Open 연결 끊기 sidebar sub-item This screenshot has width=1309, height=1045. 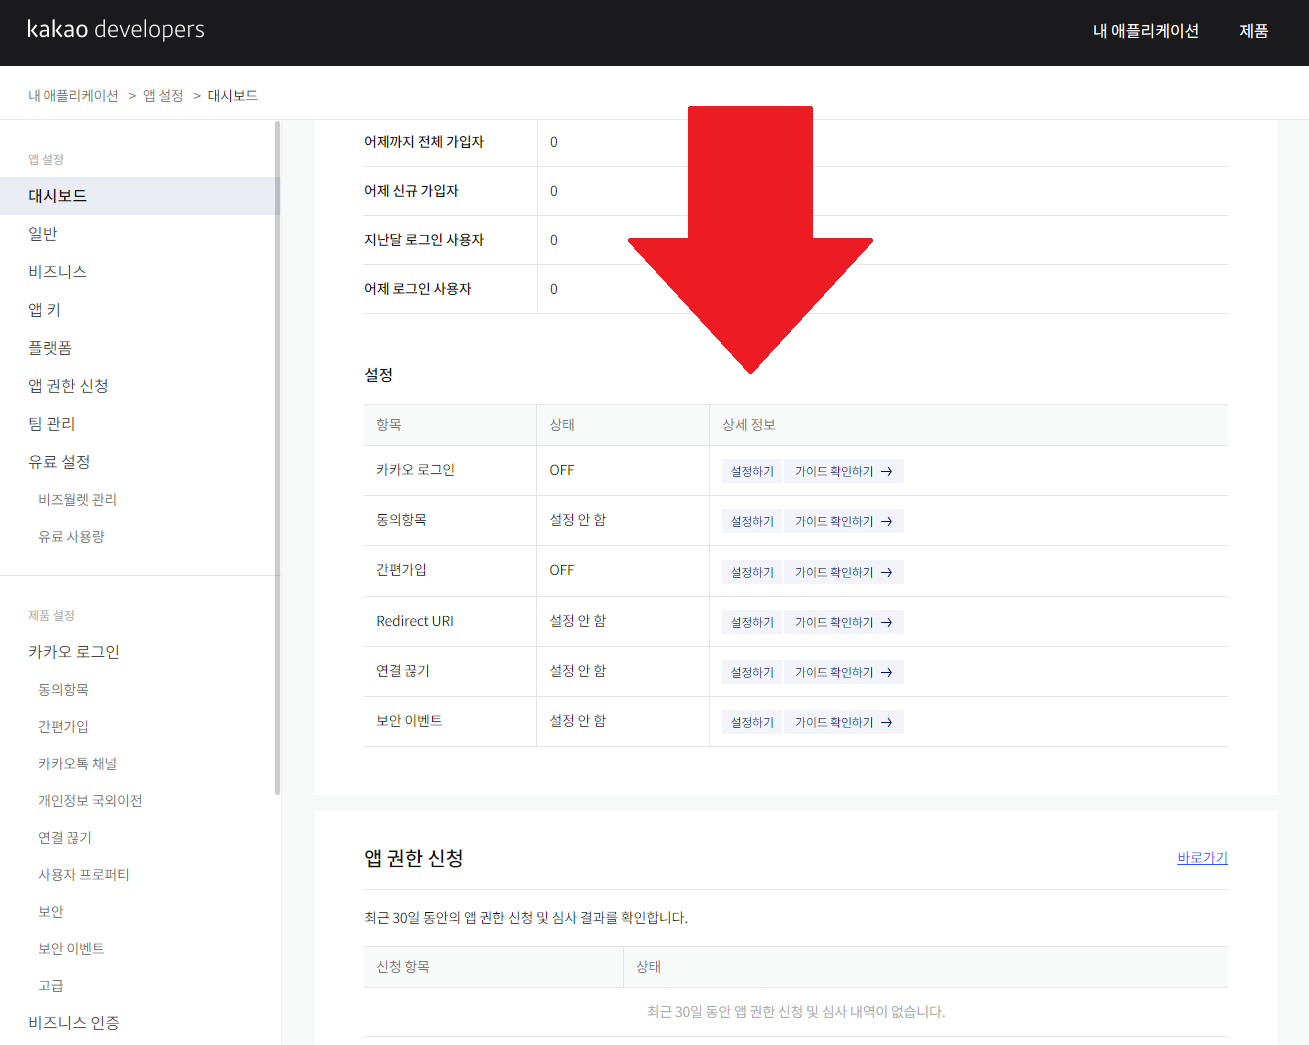pos(65,838)
